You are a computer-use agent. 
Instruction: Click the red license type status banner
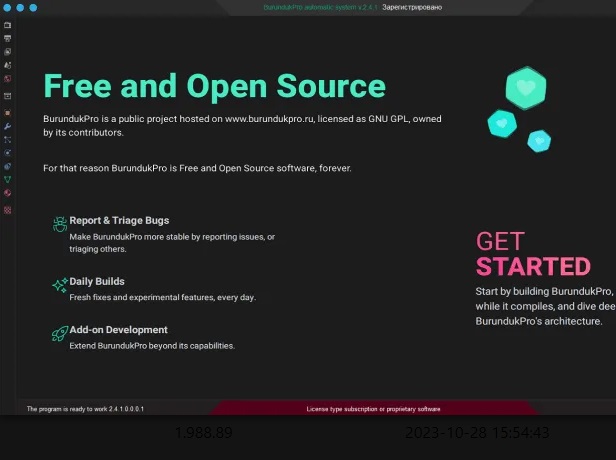(373, 409)
